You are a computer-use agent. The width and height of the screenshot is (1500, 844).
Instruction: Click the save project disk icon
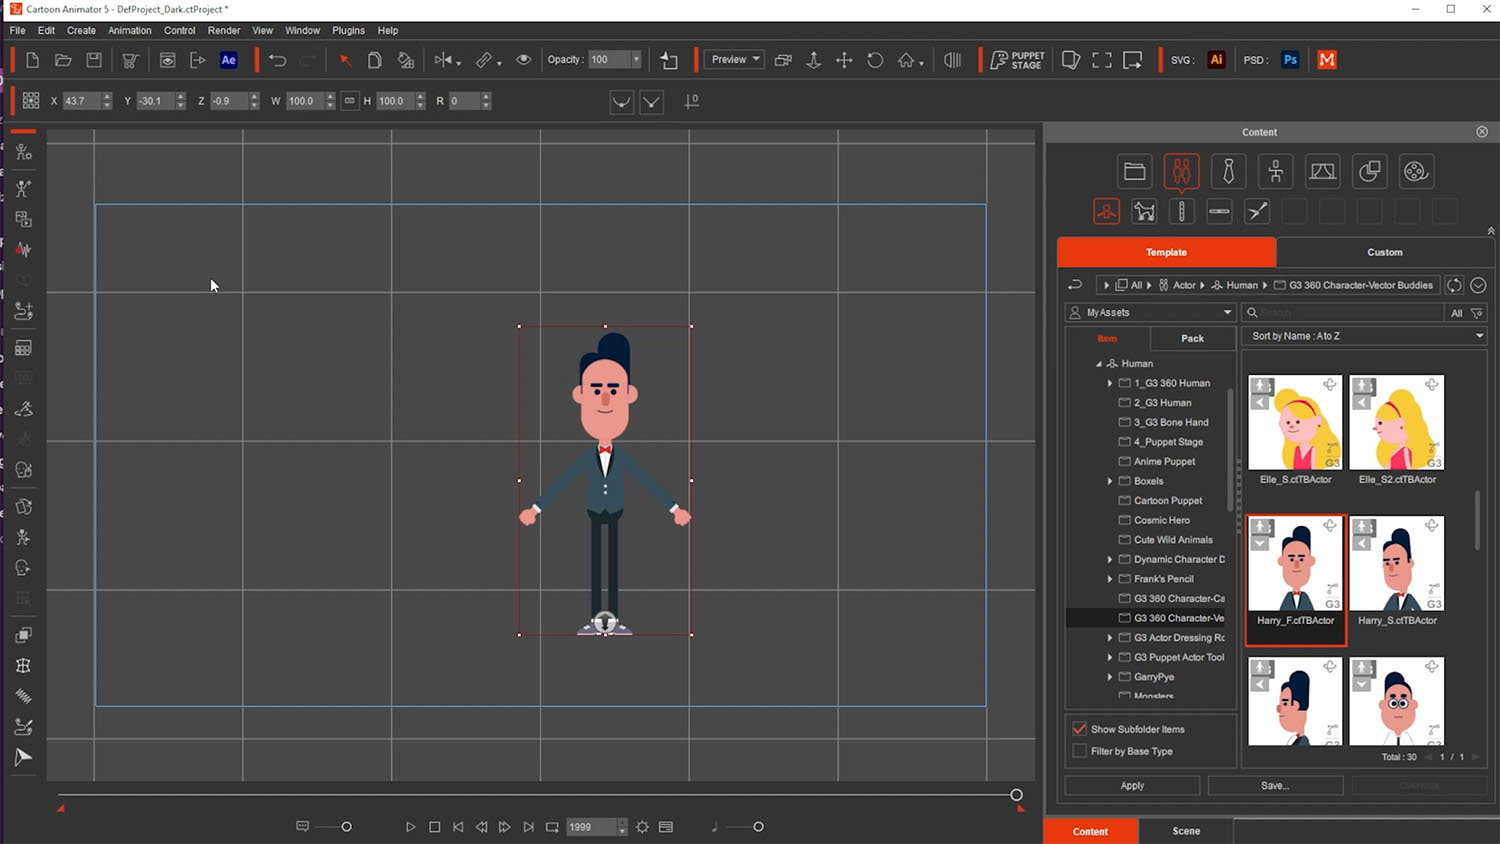[94, 60]
